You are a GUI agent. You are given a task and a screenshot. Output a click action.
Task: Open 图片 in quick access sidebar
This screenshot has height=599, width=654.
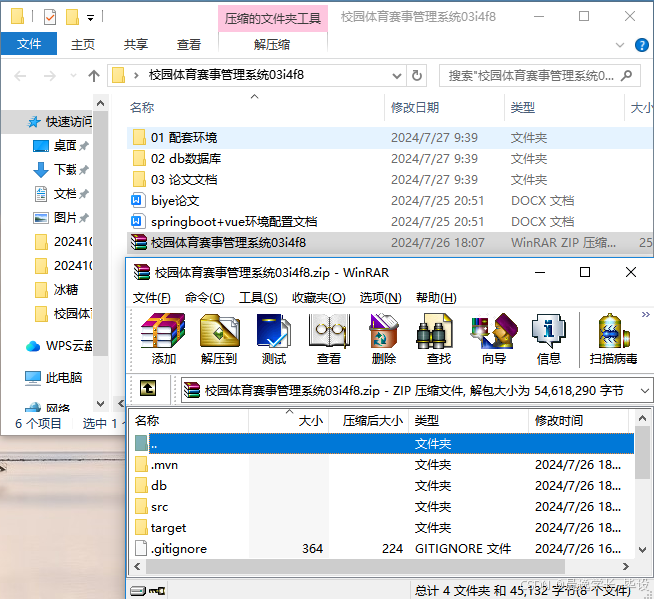[60, 218]
